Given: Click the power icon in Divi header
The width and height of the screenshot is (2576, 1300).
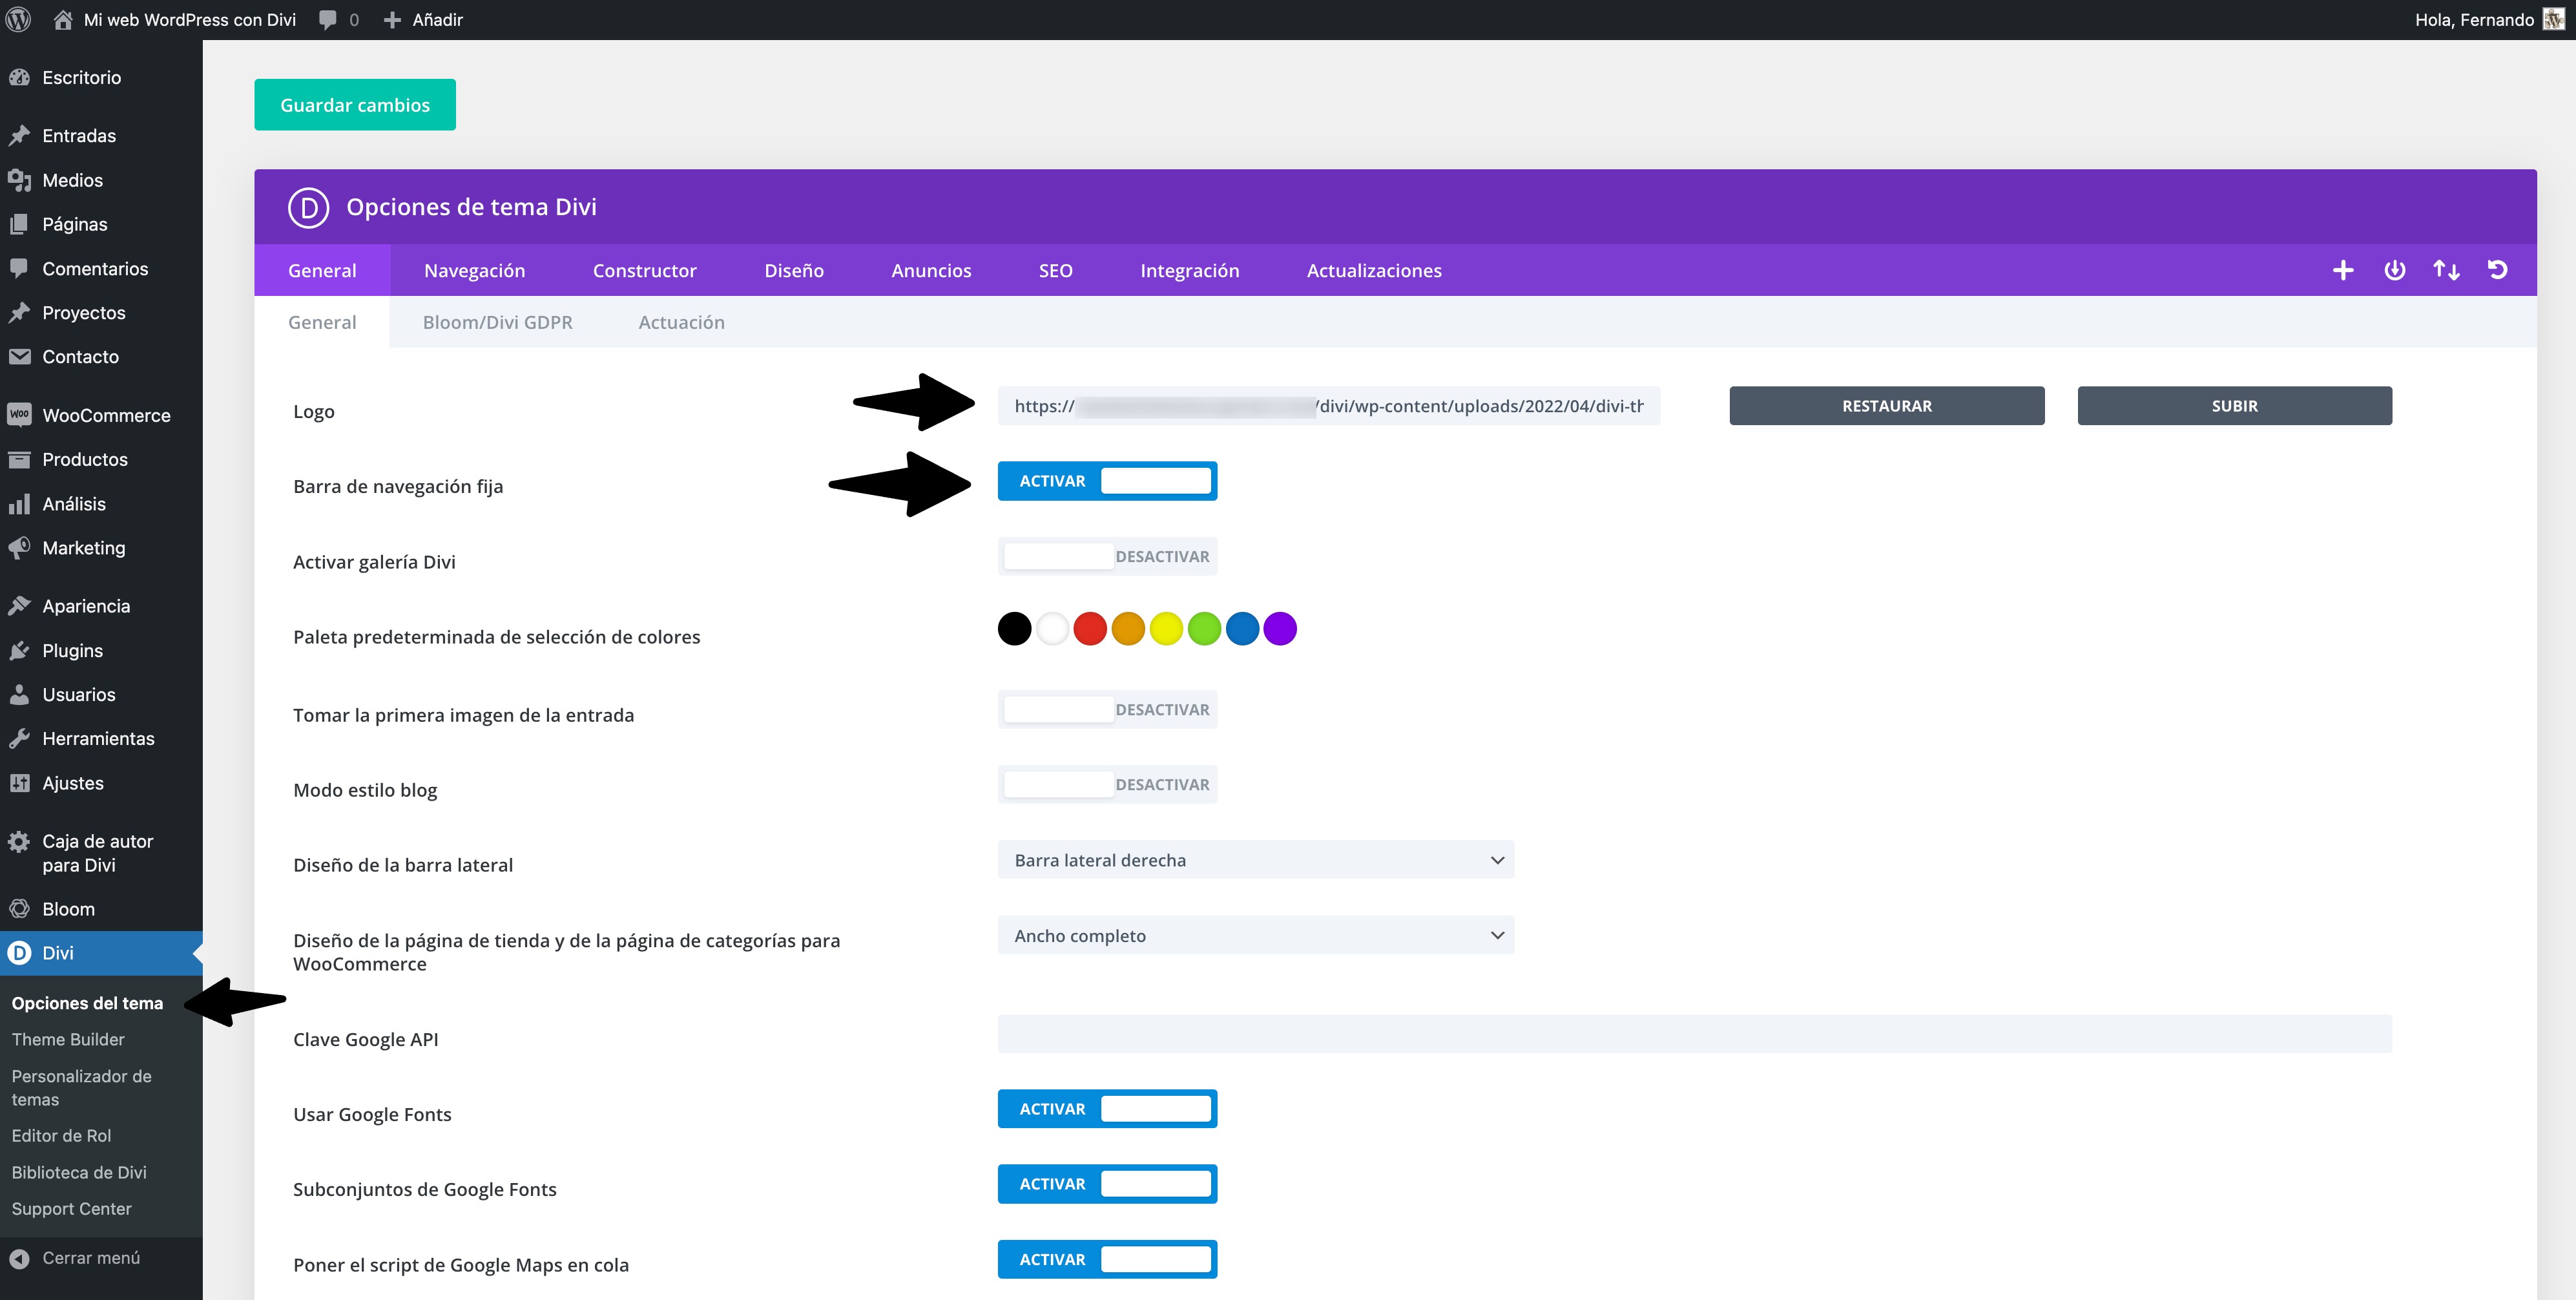Looking at the screenshot, I should pyautogui.click(x=2395, y=270).
